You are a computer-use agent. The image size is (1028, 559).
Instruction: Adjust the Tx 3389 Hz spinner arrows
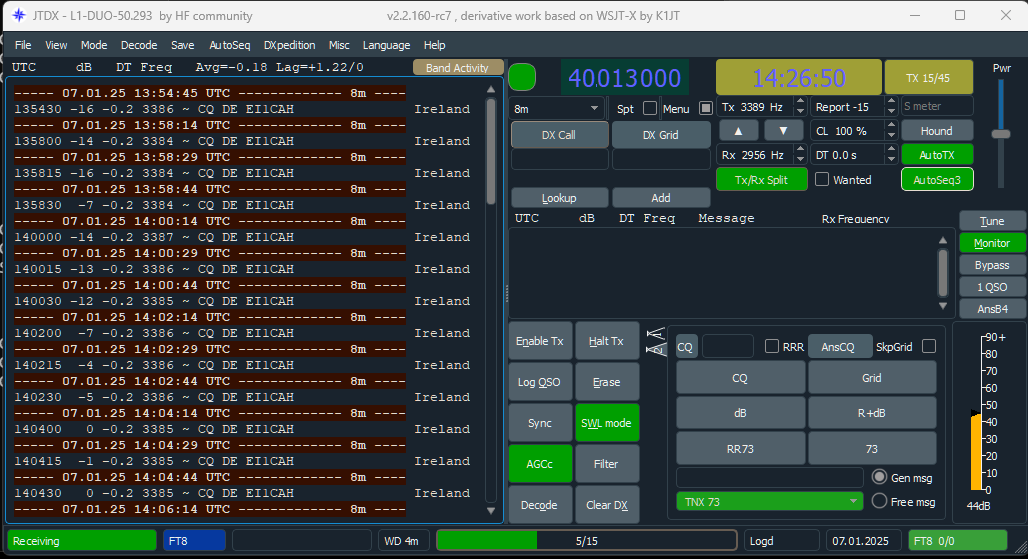pyautogui.click(x=799, y=106)
